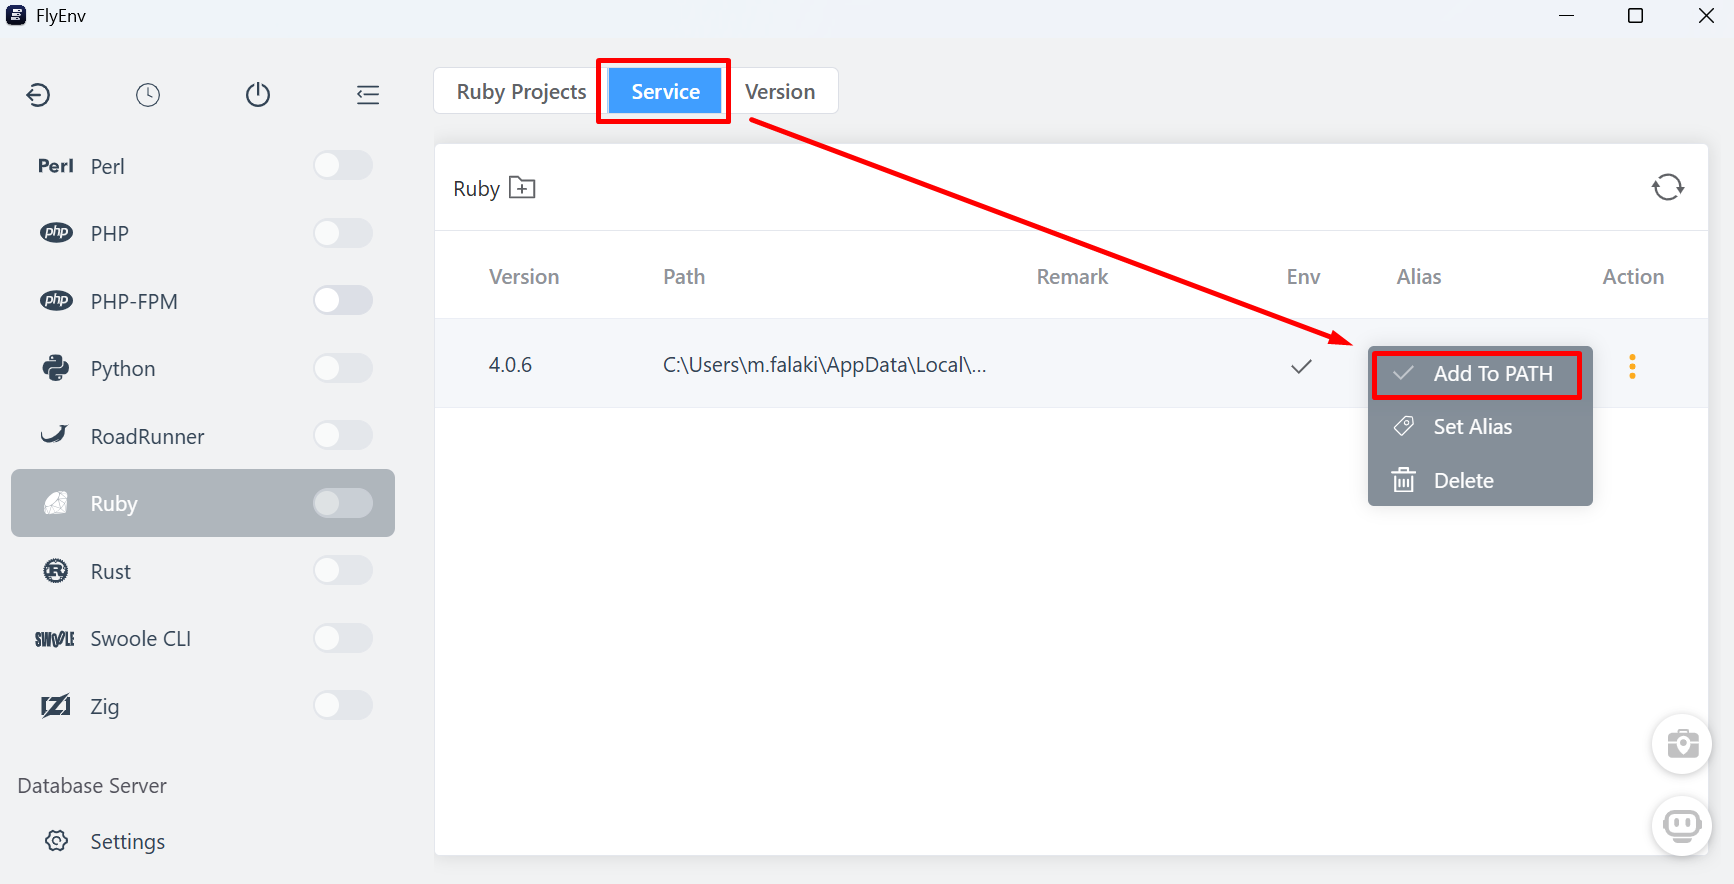1734x884 pixels.
Task: Click the PHP logo icon
Action: pos(56,233)
